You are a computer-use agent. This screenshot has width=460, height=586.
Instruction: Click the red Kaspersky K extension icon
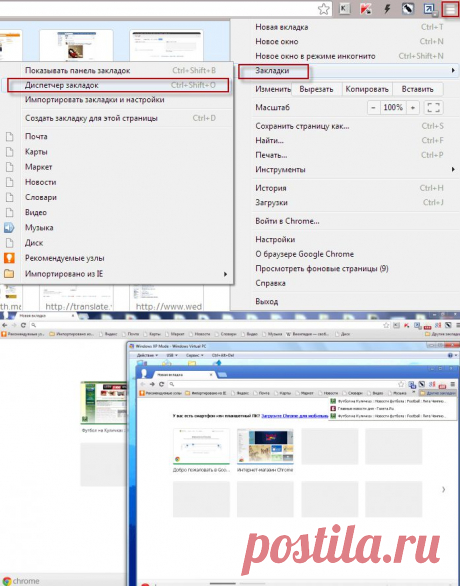(x=366, y=9)
